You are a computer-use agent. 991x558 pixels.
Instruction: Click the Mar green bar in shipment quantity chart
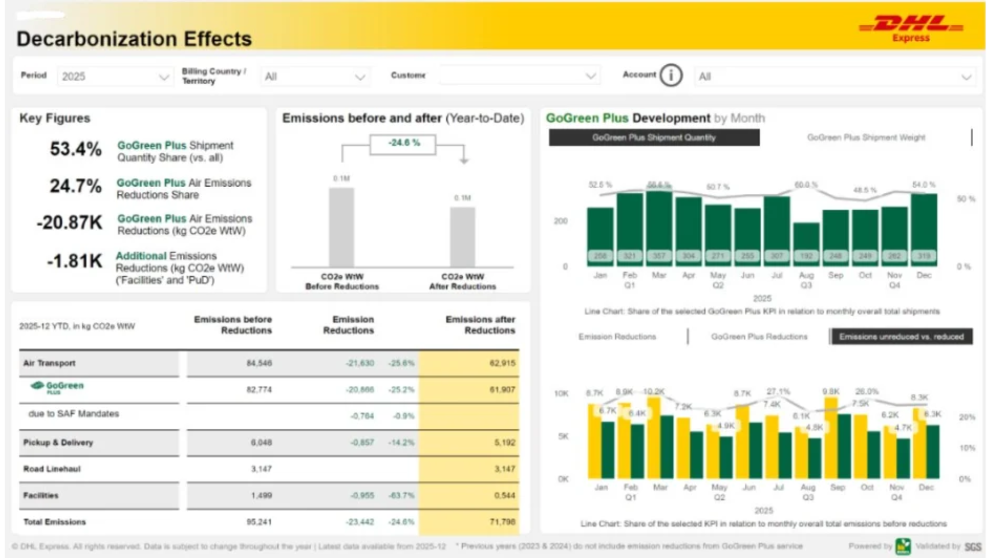point(659,228)
